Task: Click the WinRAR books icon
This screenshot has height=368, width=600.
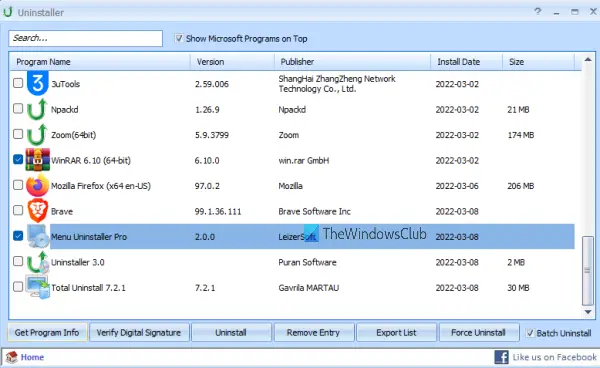Action: click(x=38, y=160)
